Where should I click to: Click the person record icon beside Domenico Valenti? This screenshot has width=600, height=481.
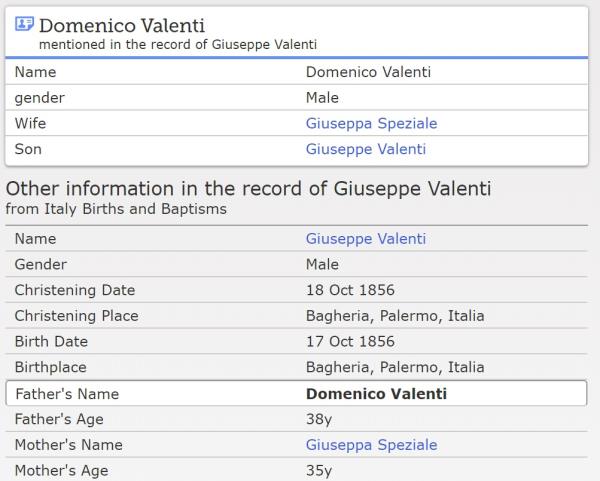[x=24, y=24]
